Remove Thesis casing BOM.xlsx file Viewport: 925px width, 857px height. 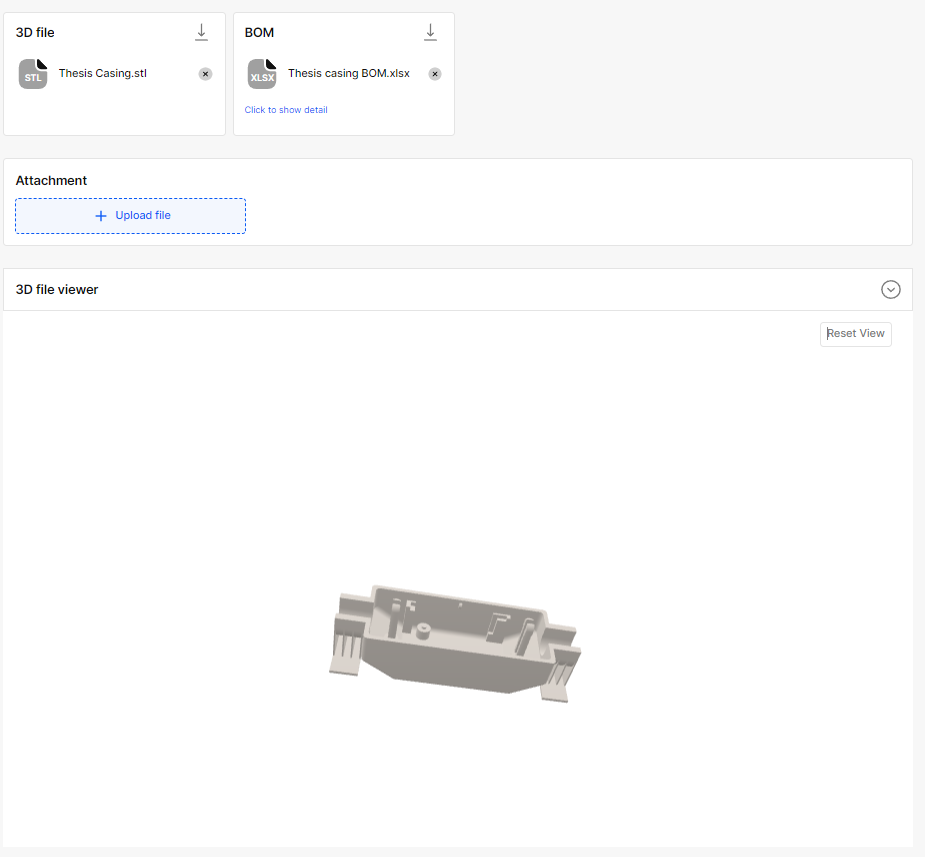click(435, 74)
